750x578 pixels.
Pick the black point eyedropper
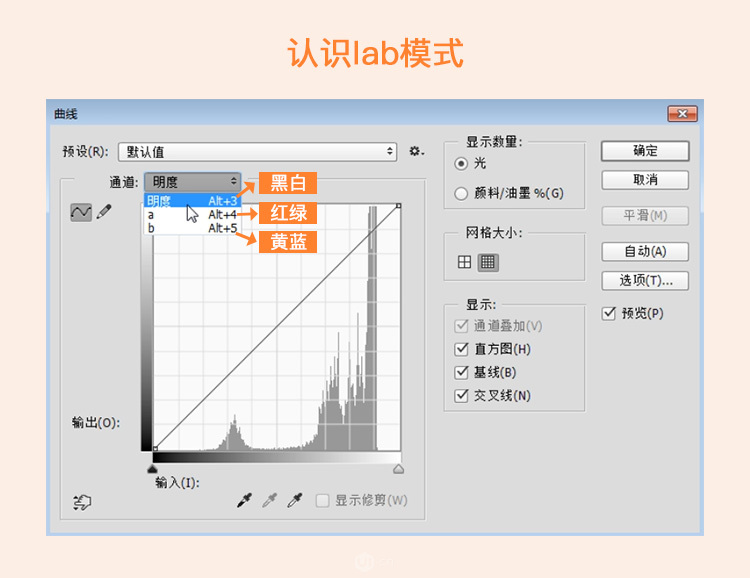[x=244, y=500]
